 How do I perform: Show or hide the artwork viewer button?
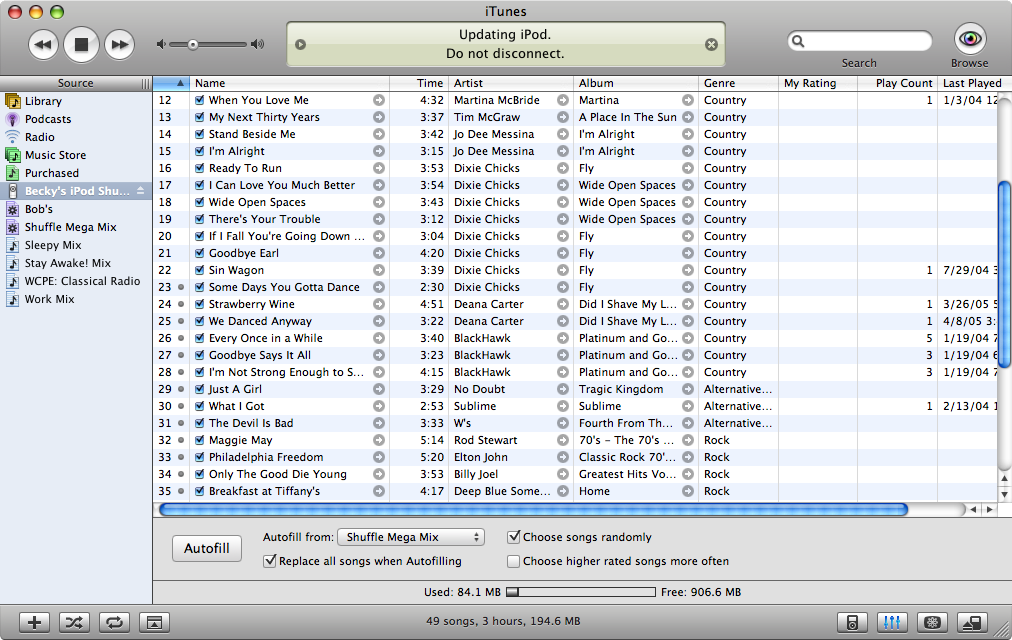(154, 623)
